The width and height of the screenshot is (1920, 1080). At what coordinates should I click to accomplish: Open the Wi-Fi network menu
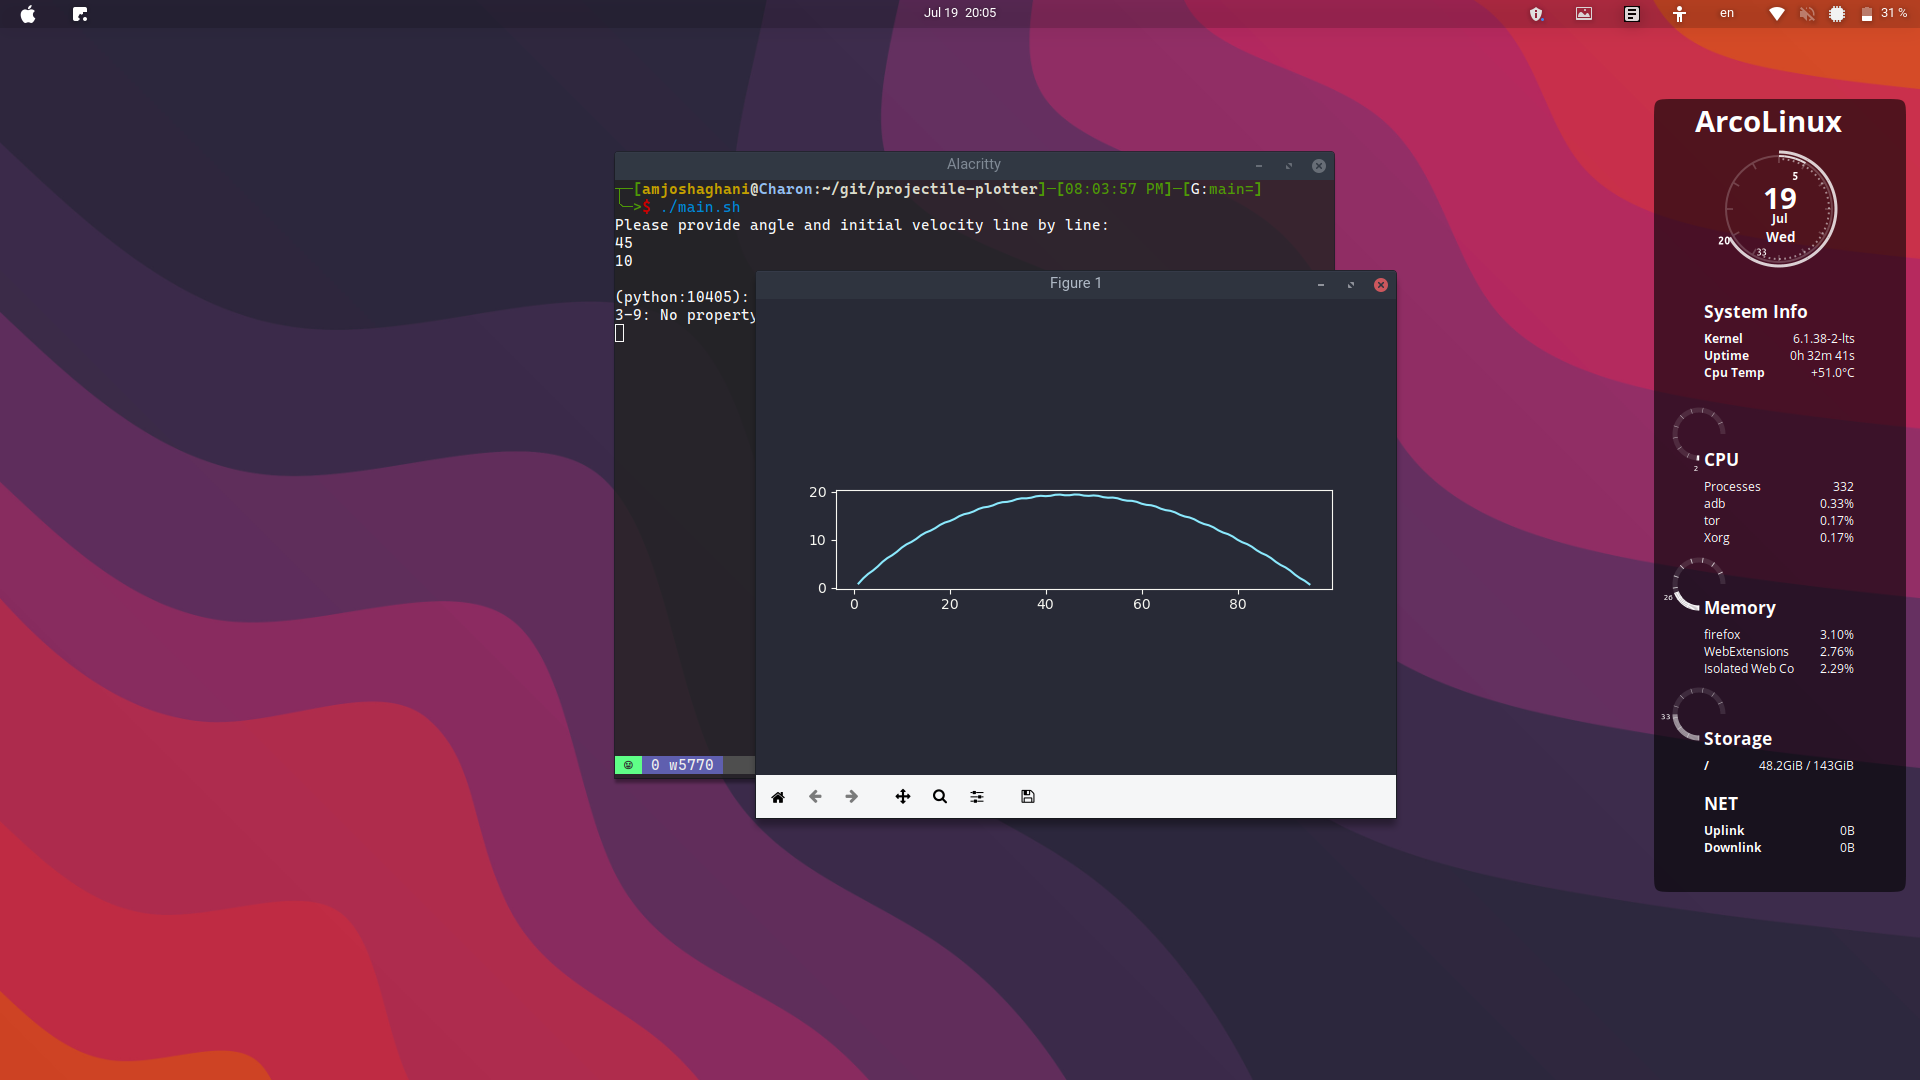coord(1777,14)
